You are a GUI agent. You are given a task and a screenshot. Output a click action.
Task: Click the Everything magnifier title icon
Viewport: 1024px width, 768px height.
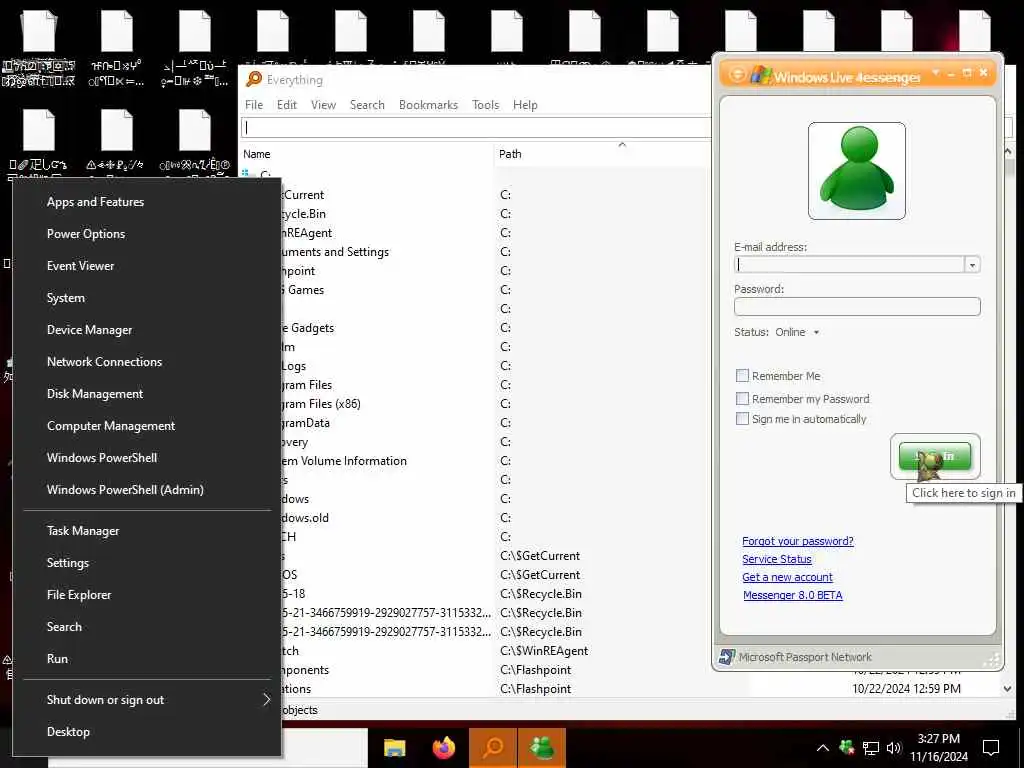(253, 80)
